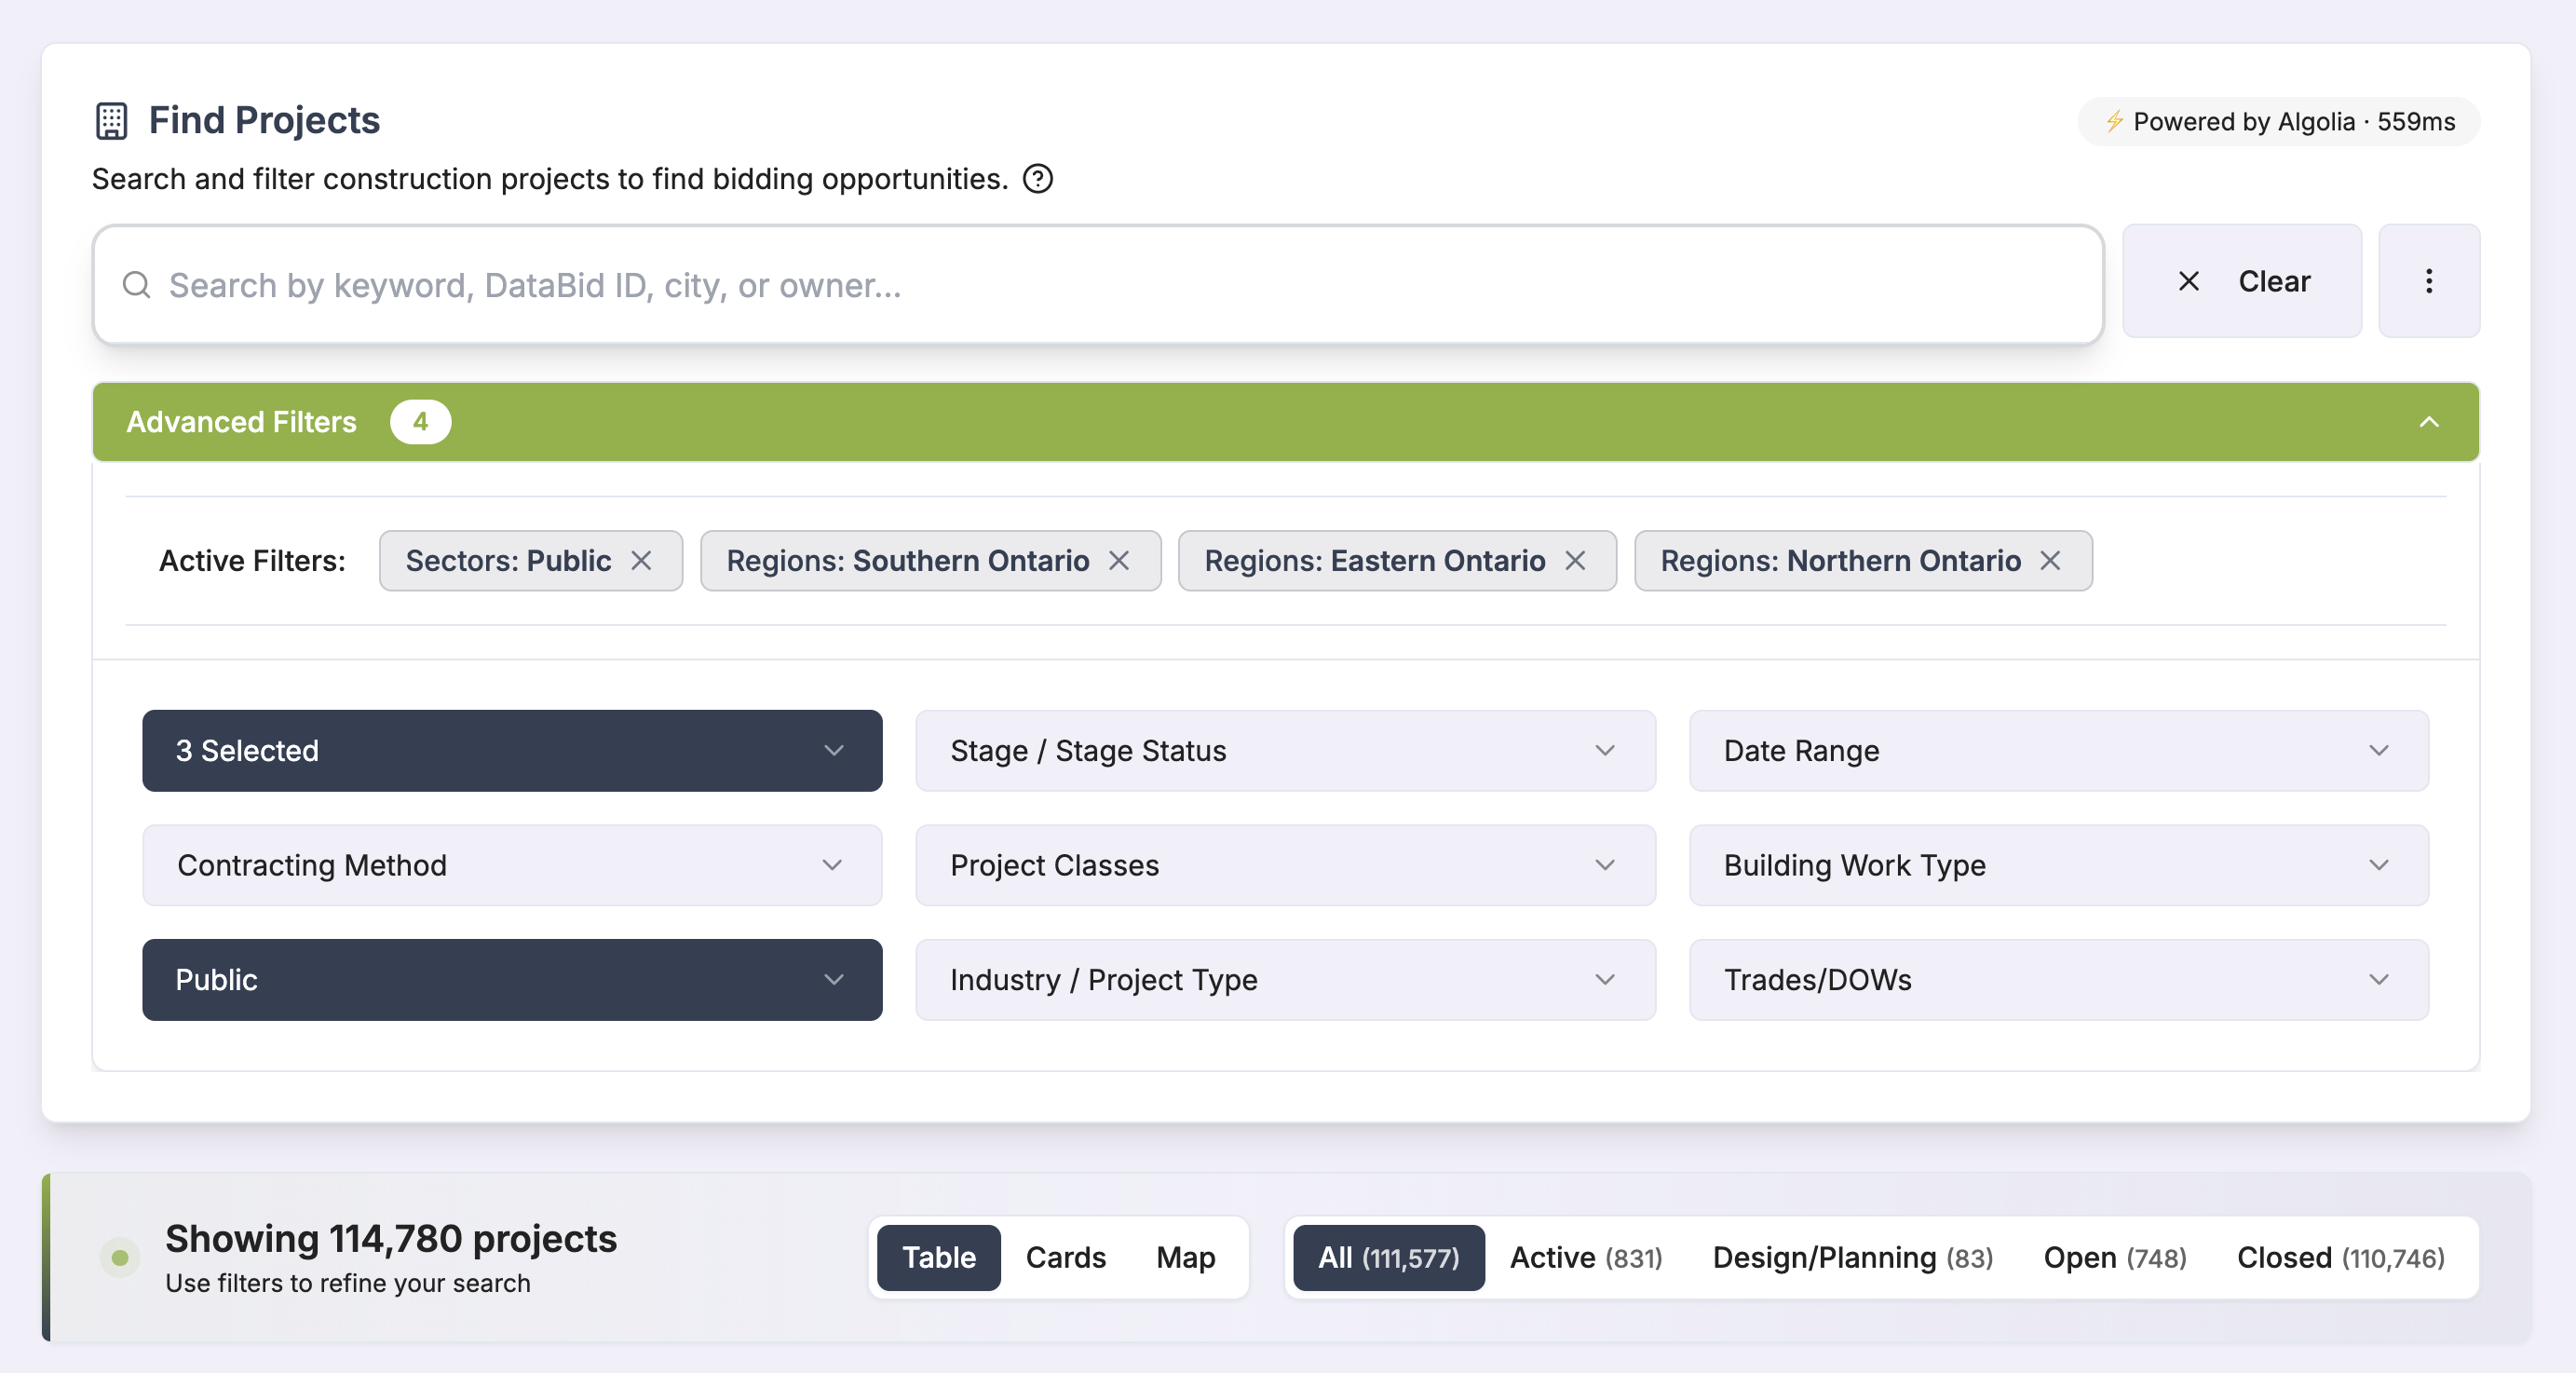
Task: Open the Trades/DOWs dropdown
Action: [x=2058, y=980]
